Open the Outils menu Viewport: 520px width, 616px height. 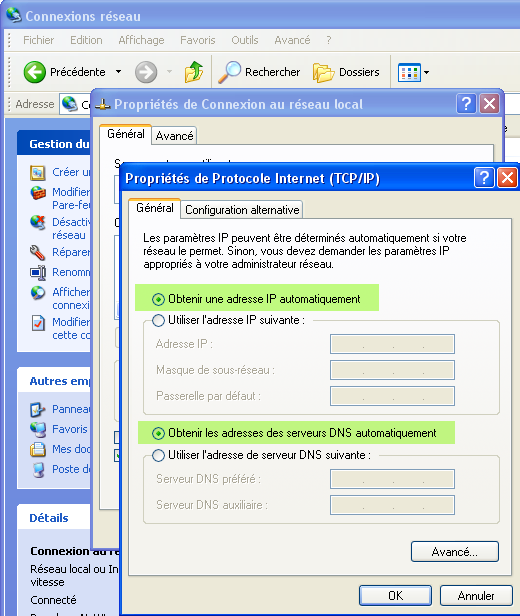pyautogui.click(x=245, y=40)
